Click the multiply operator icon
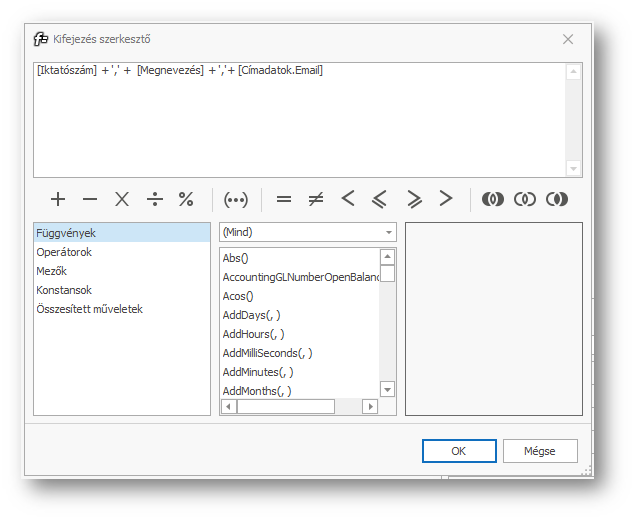This screenshot has height=521, width=636. [122, 199]
